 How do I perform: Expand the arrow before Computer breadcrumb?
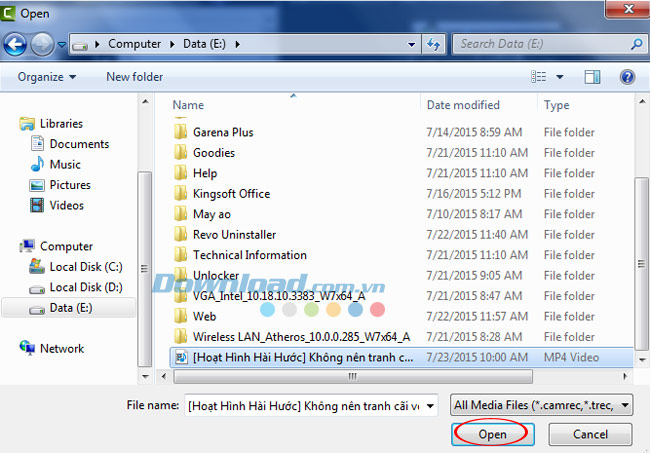[x=97, y=44]
